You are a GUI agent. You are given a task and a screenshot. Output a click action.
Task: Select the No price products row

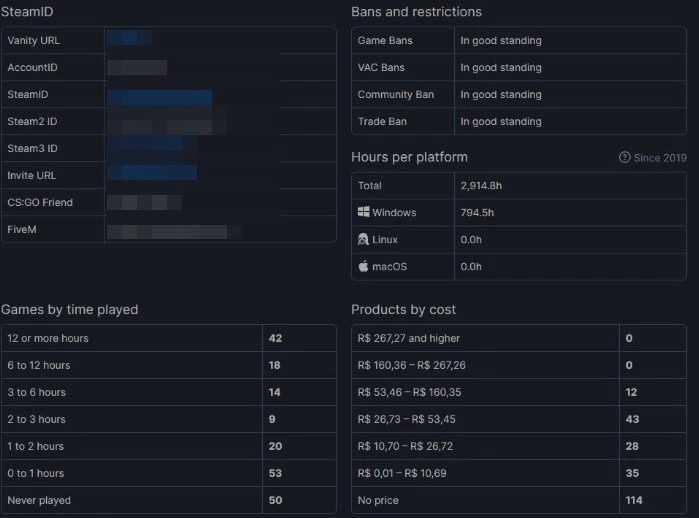[519, 500]
